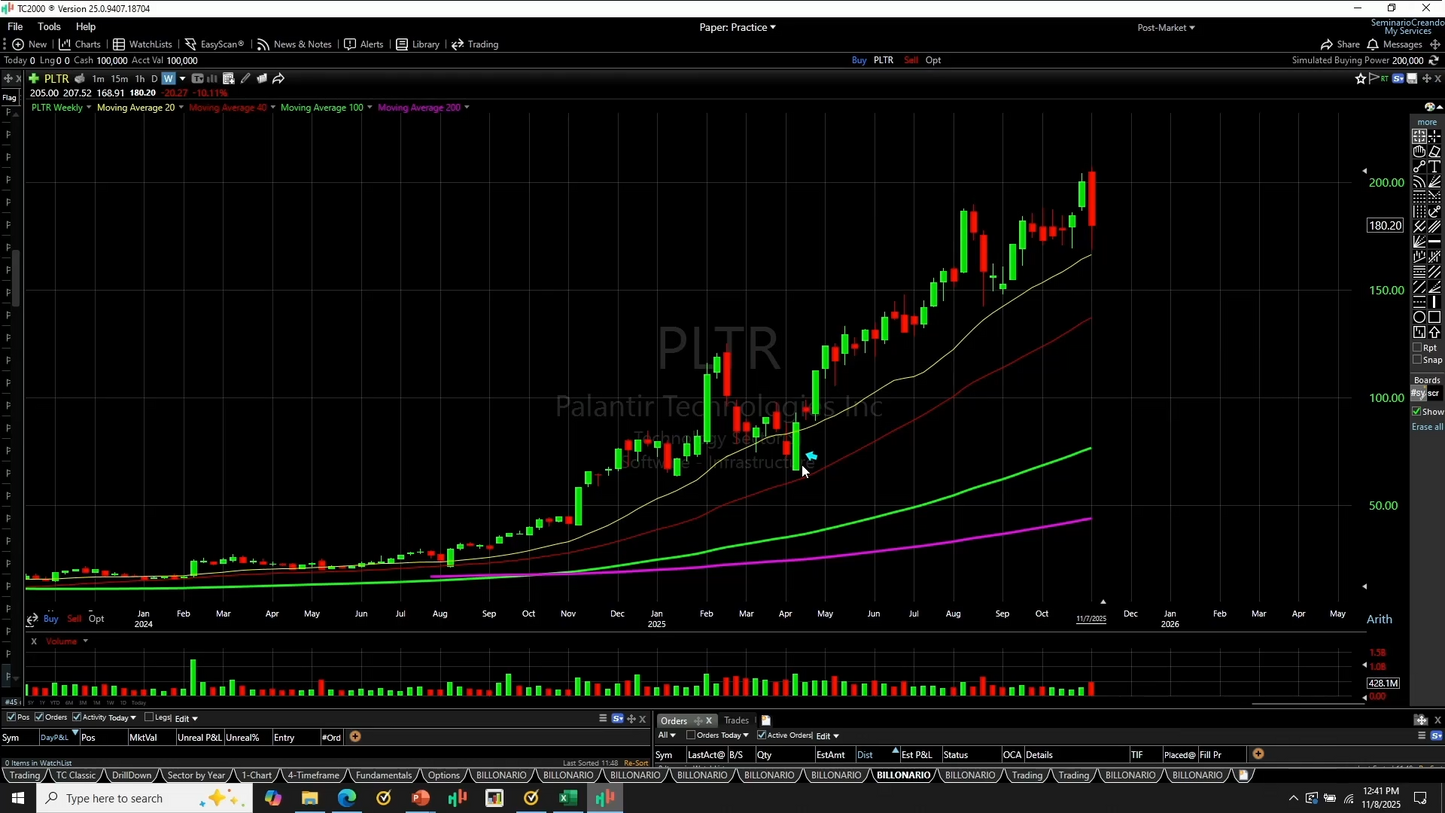This screenshot has width=1445, height=813.
Task: Toggle the Snap checkbox
Action: coord(1417,360)
